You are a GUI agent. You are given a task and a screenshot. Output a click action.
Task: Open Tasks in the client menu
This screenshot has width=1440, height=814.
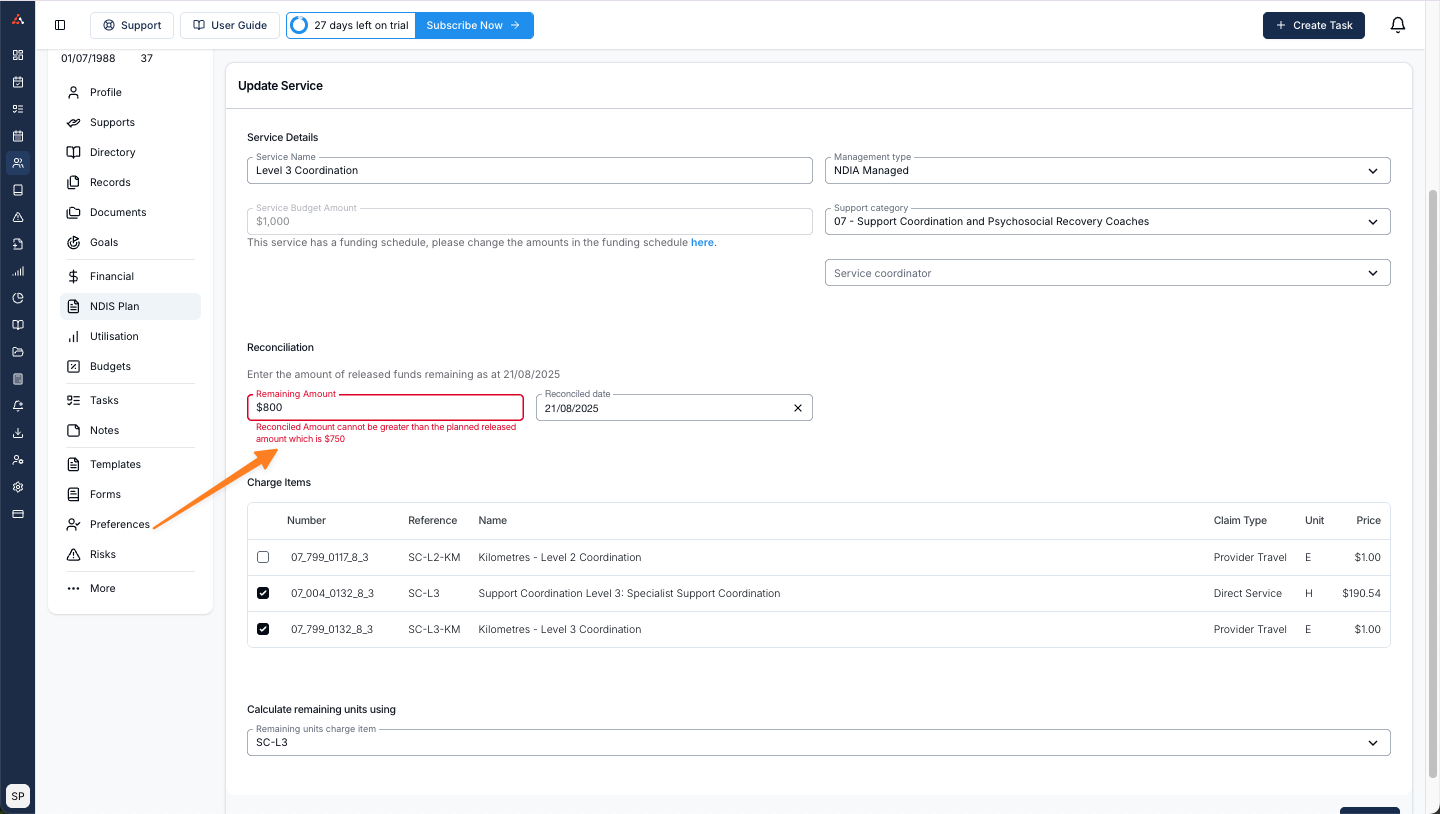130,400
